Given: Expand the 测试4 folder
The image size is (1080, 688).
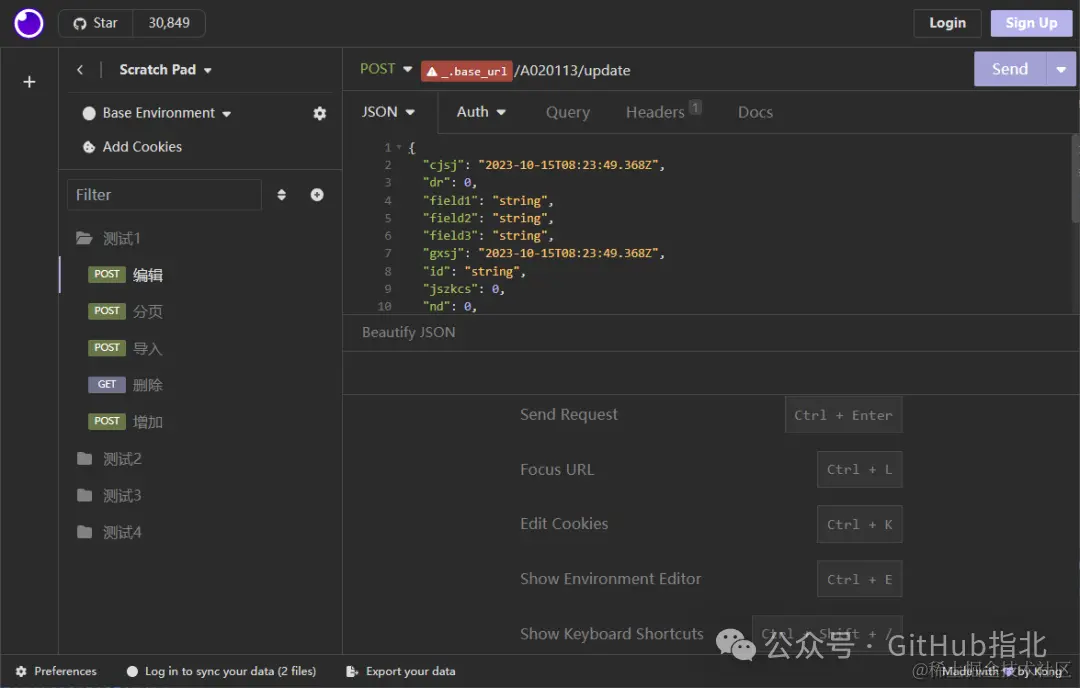Looking at the screenshot, I should pyautogui.click(x=109, y=532).
